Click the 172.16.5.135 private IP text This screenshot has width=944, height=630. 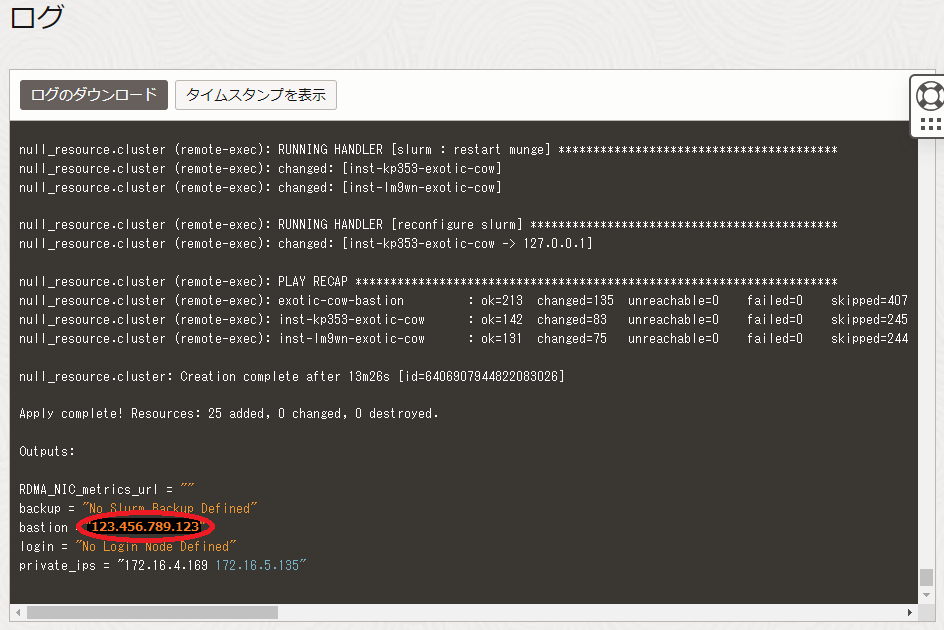257,566
